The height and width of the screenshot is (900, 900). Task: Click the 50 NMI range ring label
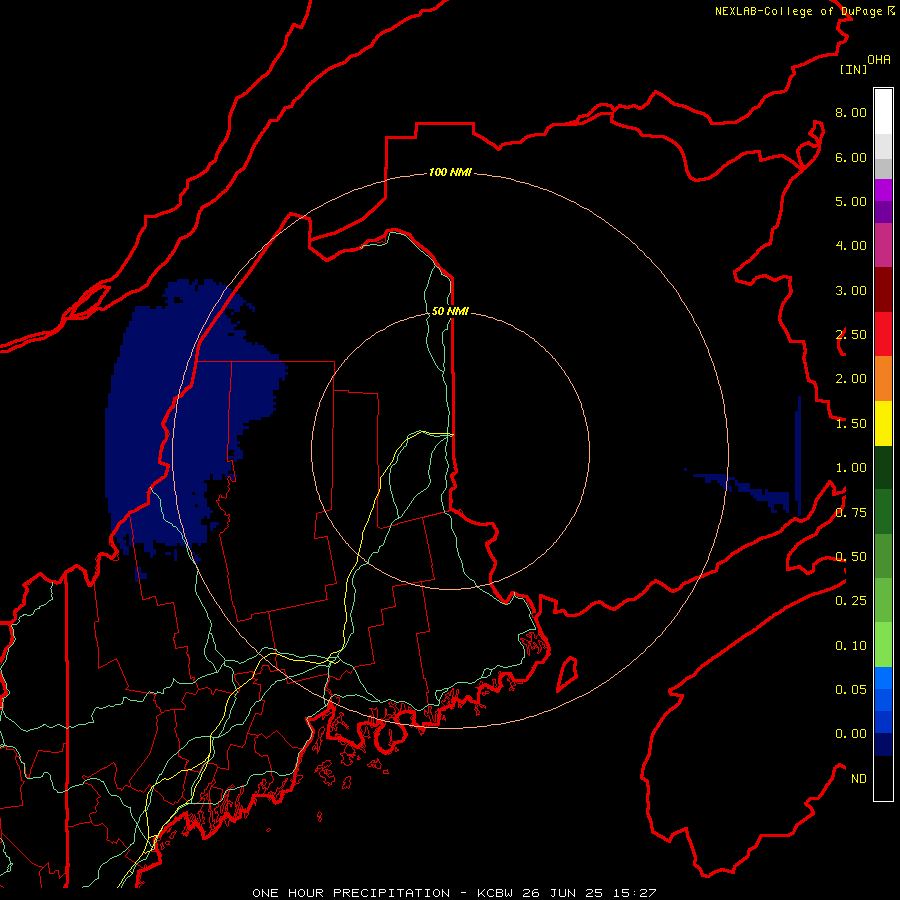point(450,311)
